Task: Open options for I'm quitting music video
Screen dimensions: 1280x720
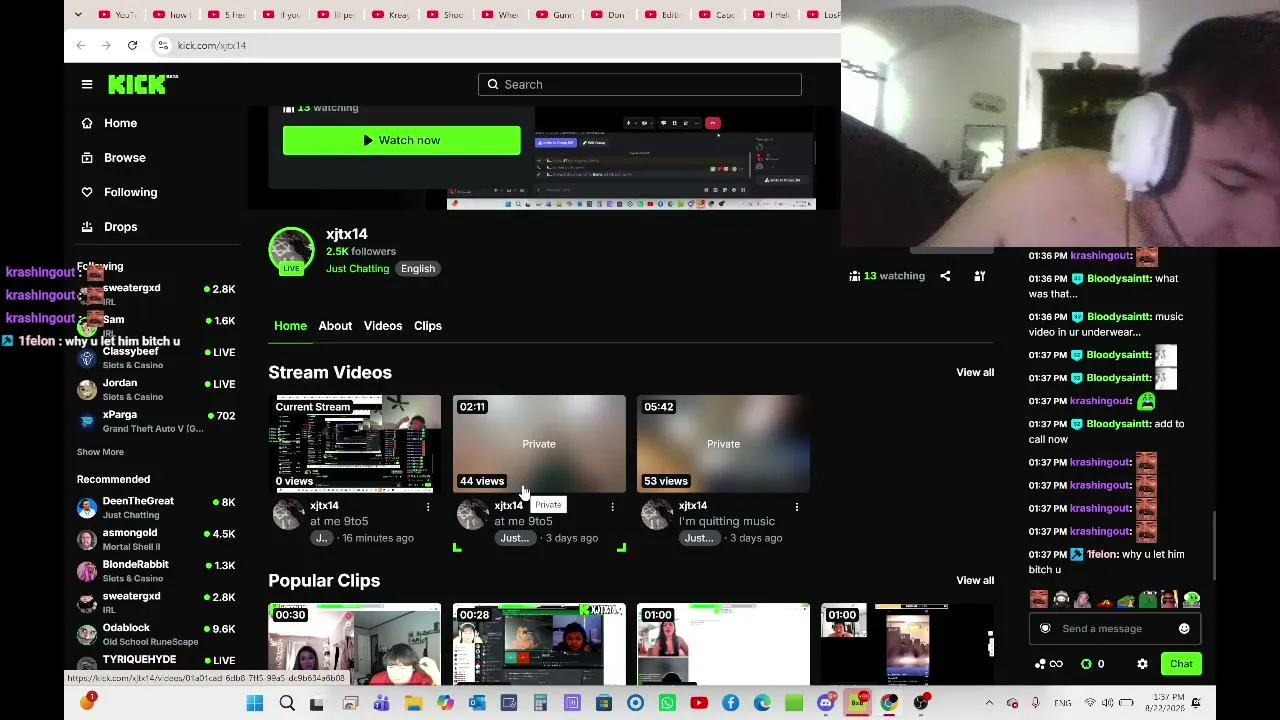Action: pyautogui.click(x=796, y=507)
